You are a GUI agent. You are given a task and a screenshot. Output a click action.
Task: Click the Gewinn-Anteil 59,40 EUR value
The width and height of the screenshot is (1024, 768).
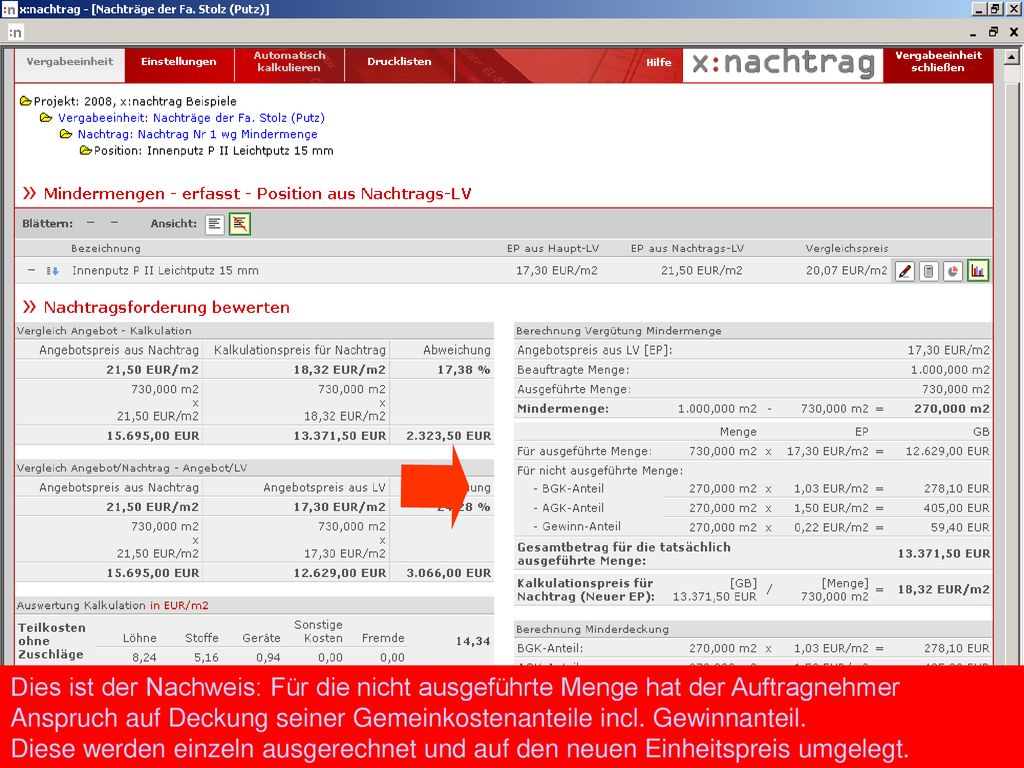tap(960, 527)
